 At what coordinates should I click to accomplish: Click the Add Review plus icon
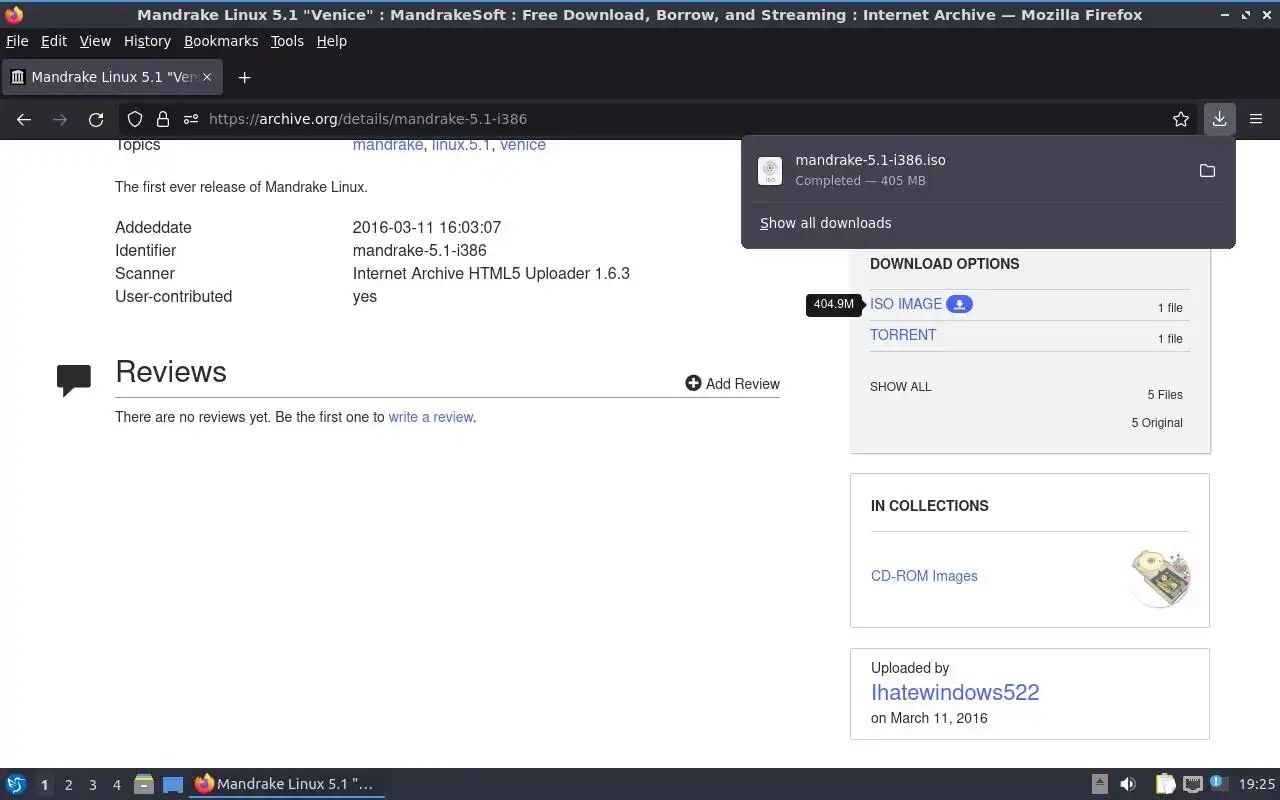pyautogui.click(x=693, y=383)
